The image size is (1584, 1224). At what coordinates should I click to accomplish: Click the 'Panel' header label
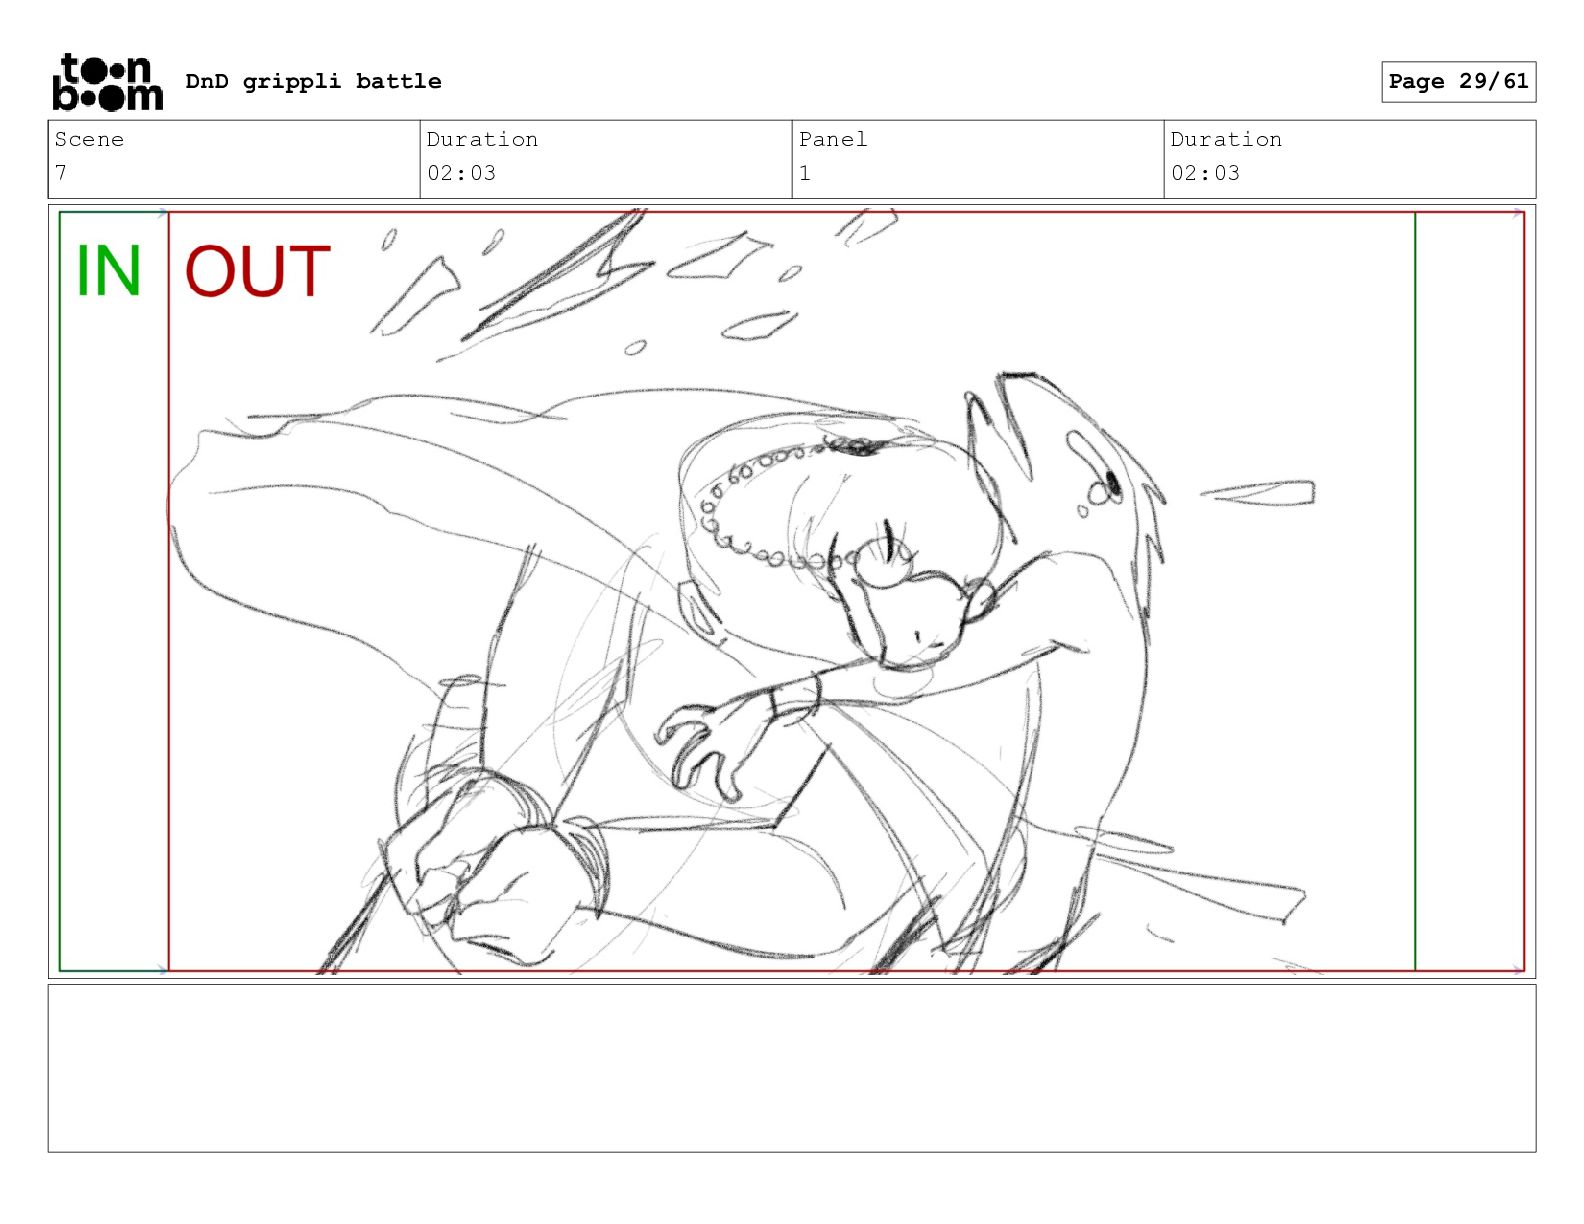point(833,139)
